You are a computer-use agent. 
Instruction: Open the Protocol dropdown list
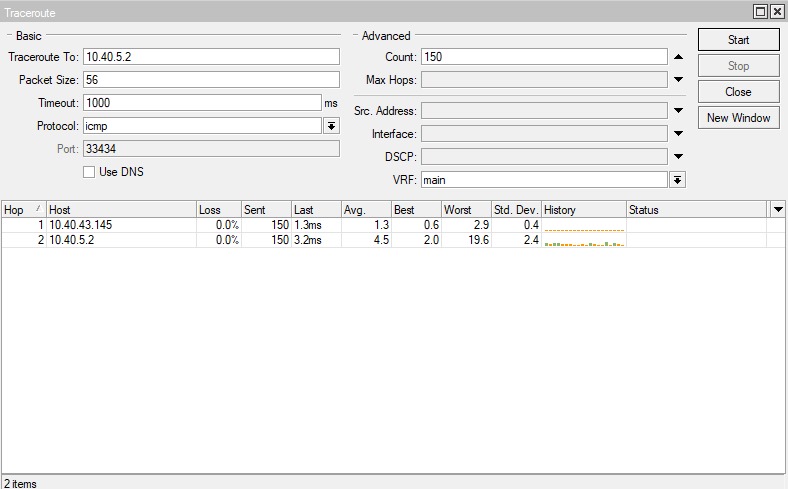(331, 126)
